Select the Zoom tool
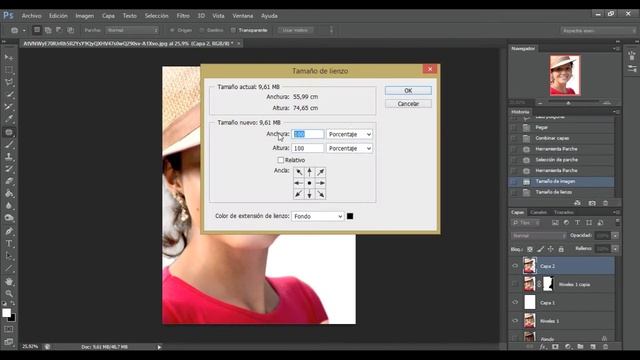The height and width of the screenshot is (360, 640). [x=9, y=293]
